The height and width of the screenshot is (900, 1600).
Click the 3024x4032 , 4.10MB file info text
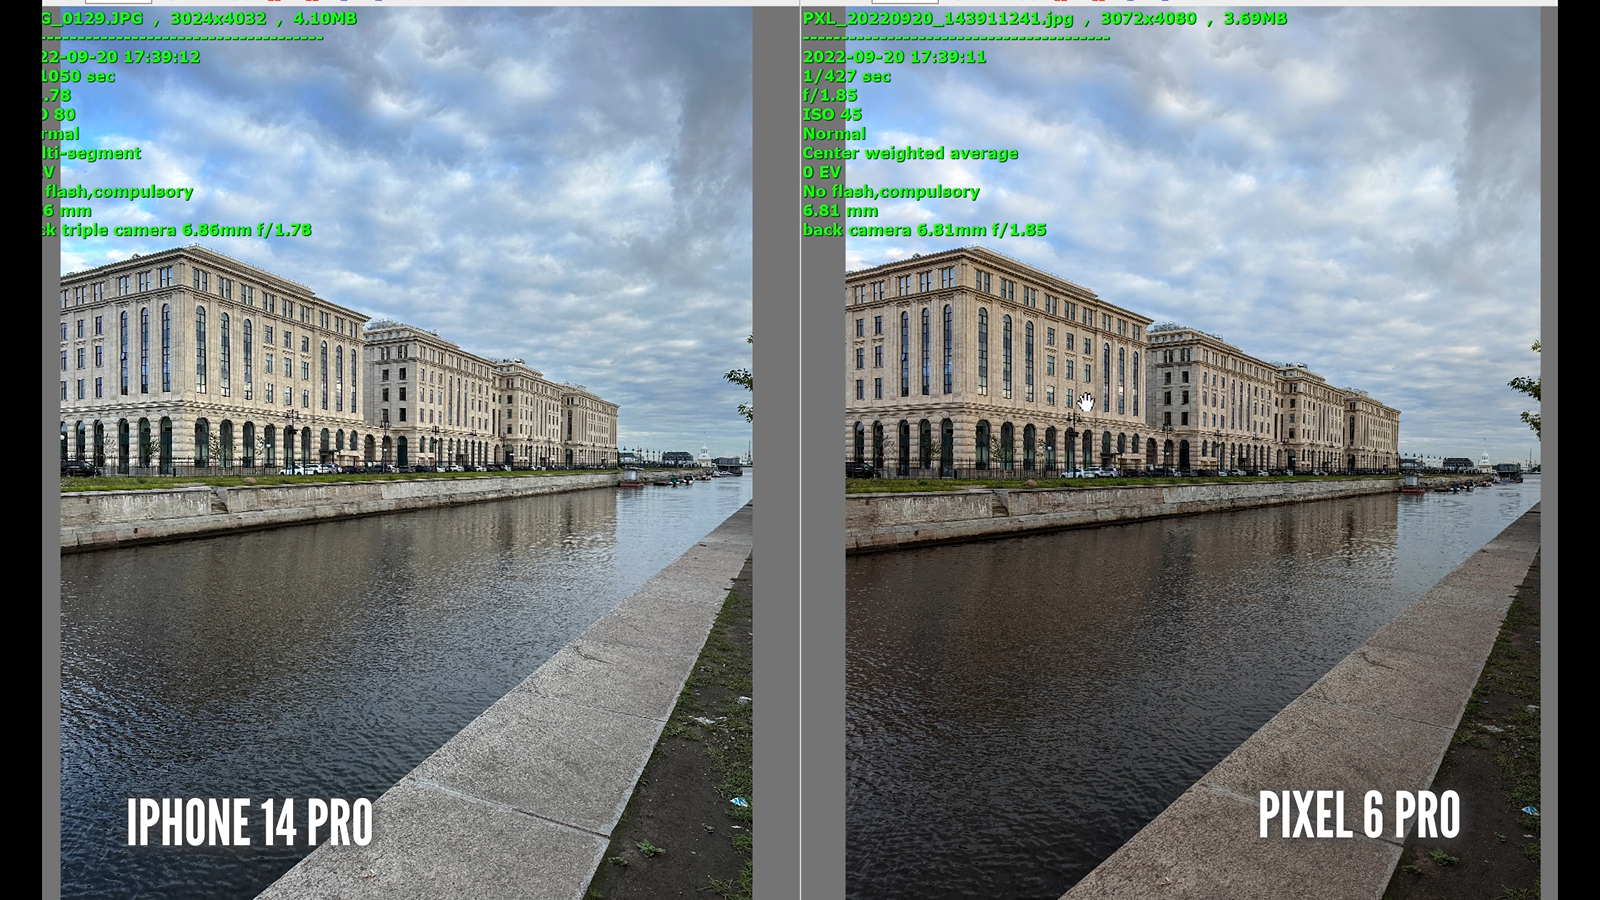[x=263, y=18]
